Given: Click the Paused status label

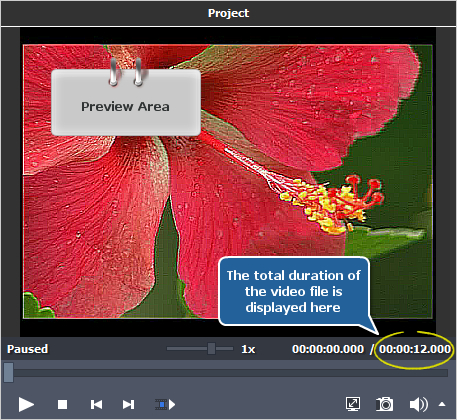Looking at the screenshot, I should pyautogui.click(x=28, y=349).
